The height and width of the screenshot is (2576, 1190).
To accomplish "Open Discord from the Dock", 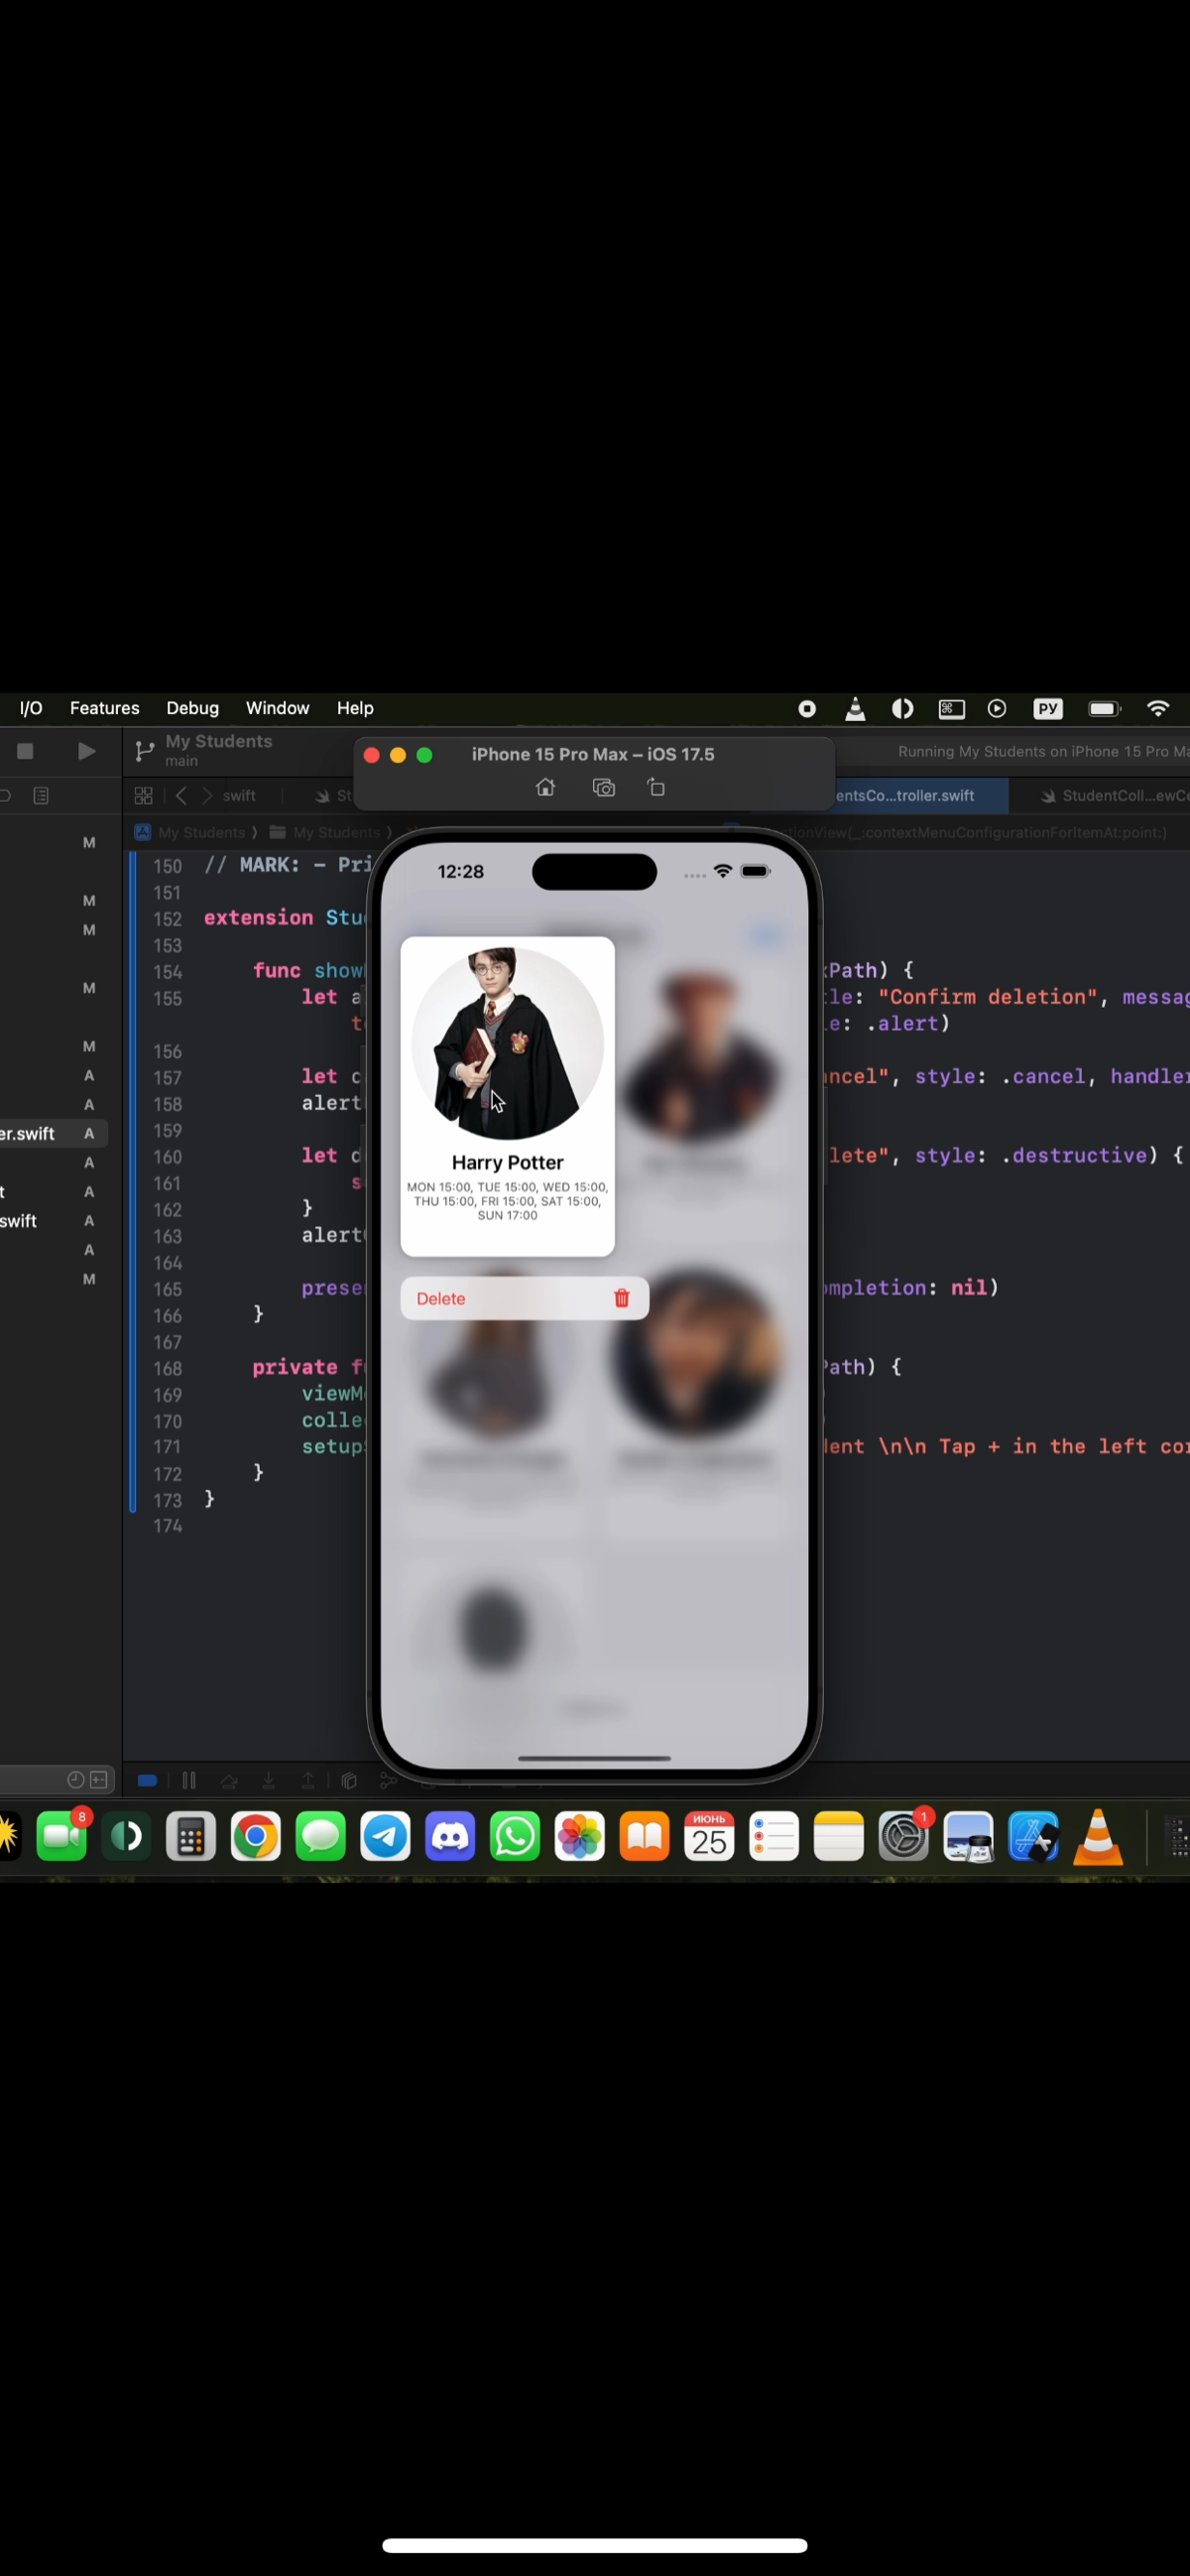I will coord(450,1837).
